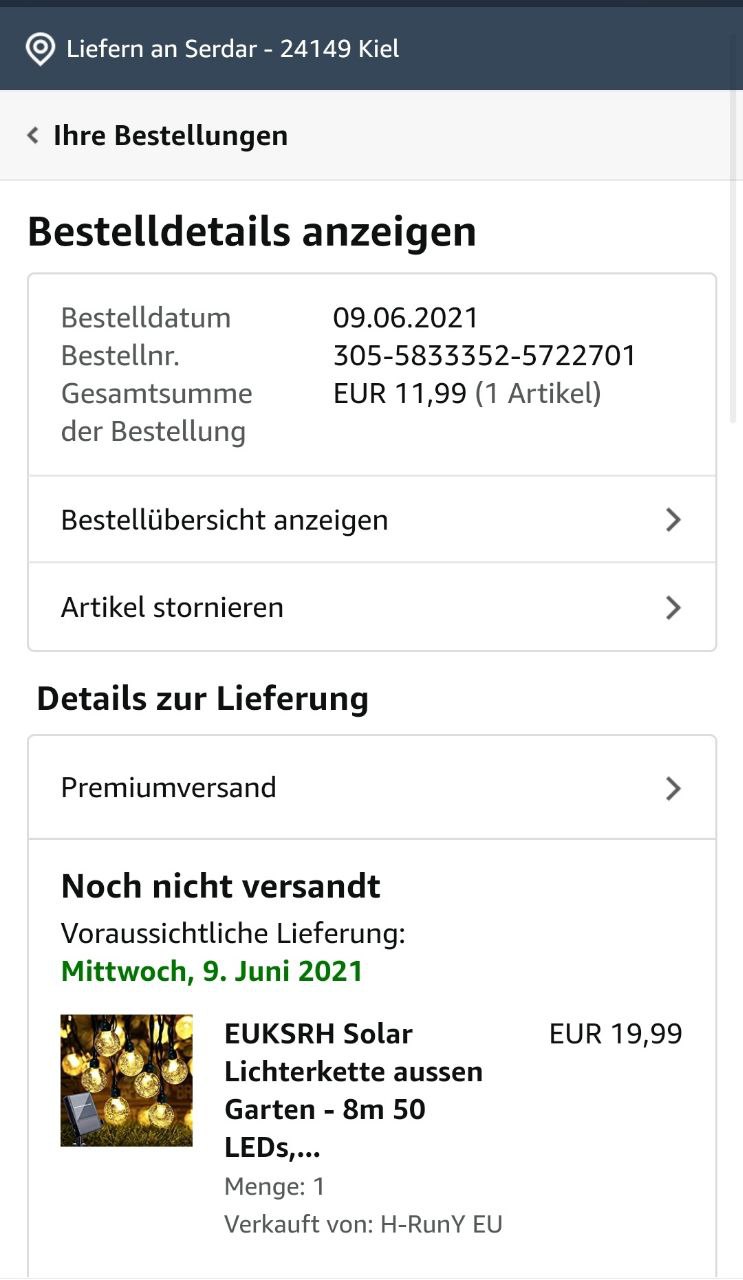
Task: Open the Premiumversand chevron arrow
Action: (673, 788)
